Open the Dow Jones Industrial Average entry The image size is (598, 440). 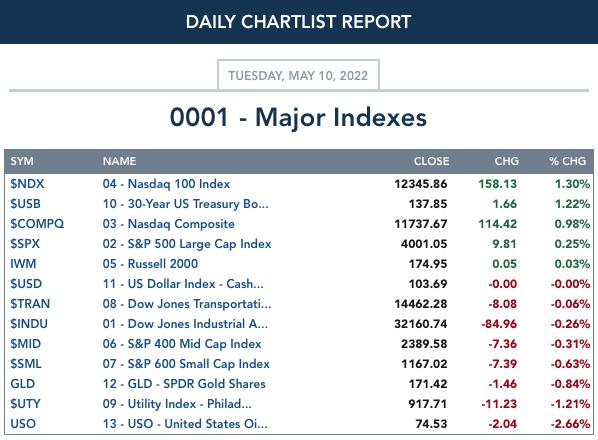[x=185, y=324]
